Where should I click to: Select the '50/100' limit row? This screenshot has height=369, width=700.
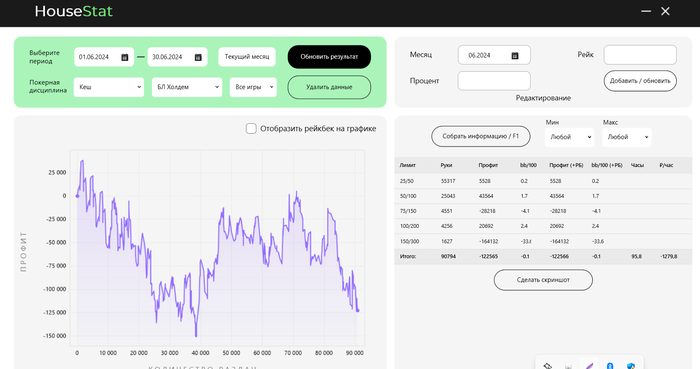[543, 196]
